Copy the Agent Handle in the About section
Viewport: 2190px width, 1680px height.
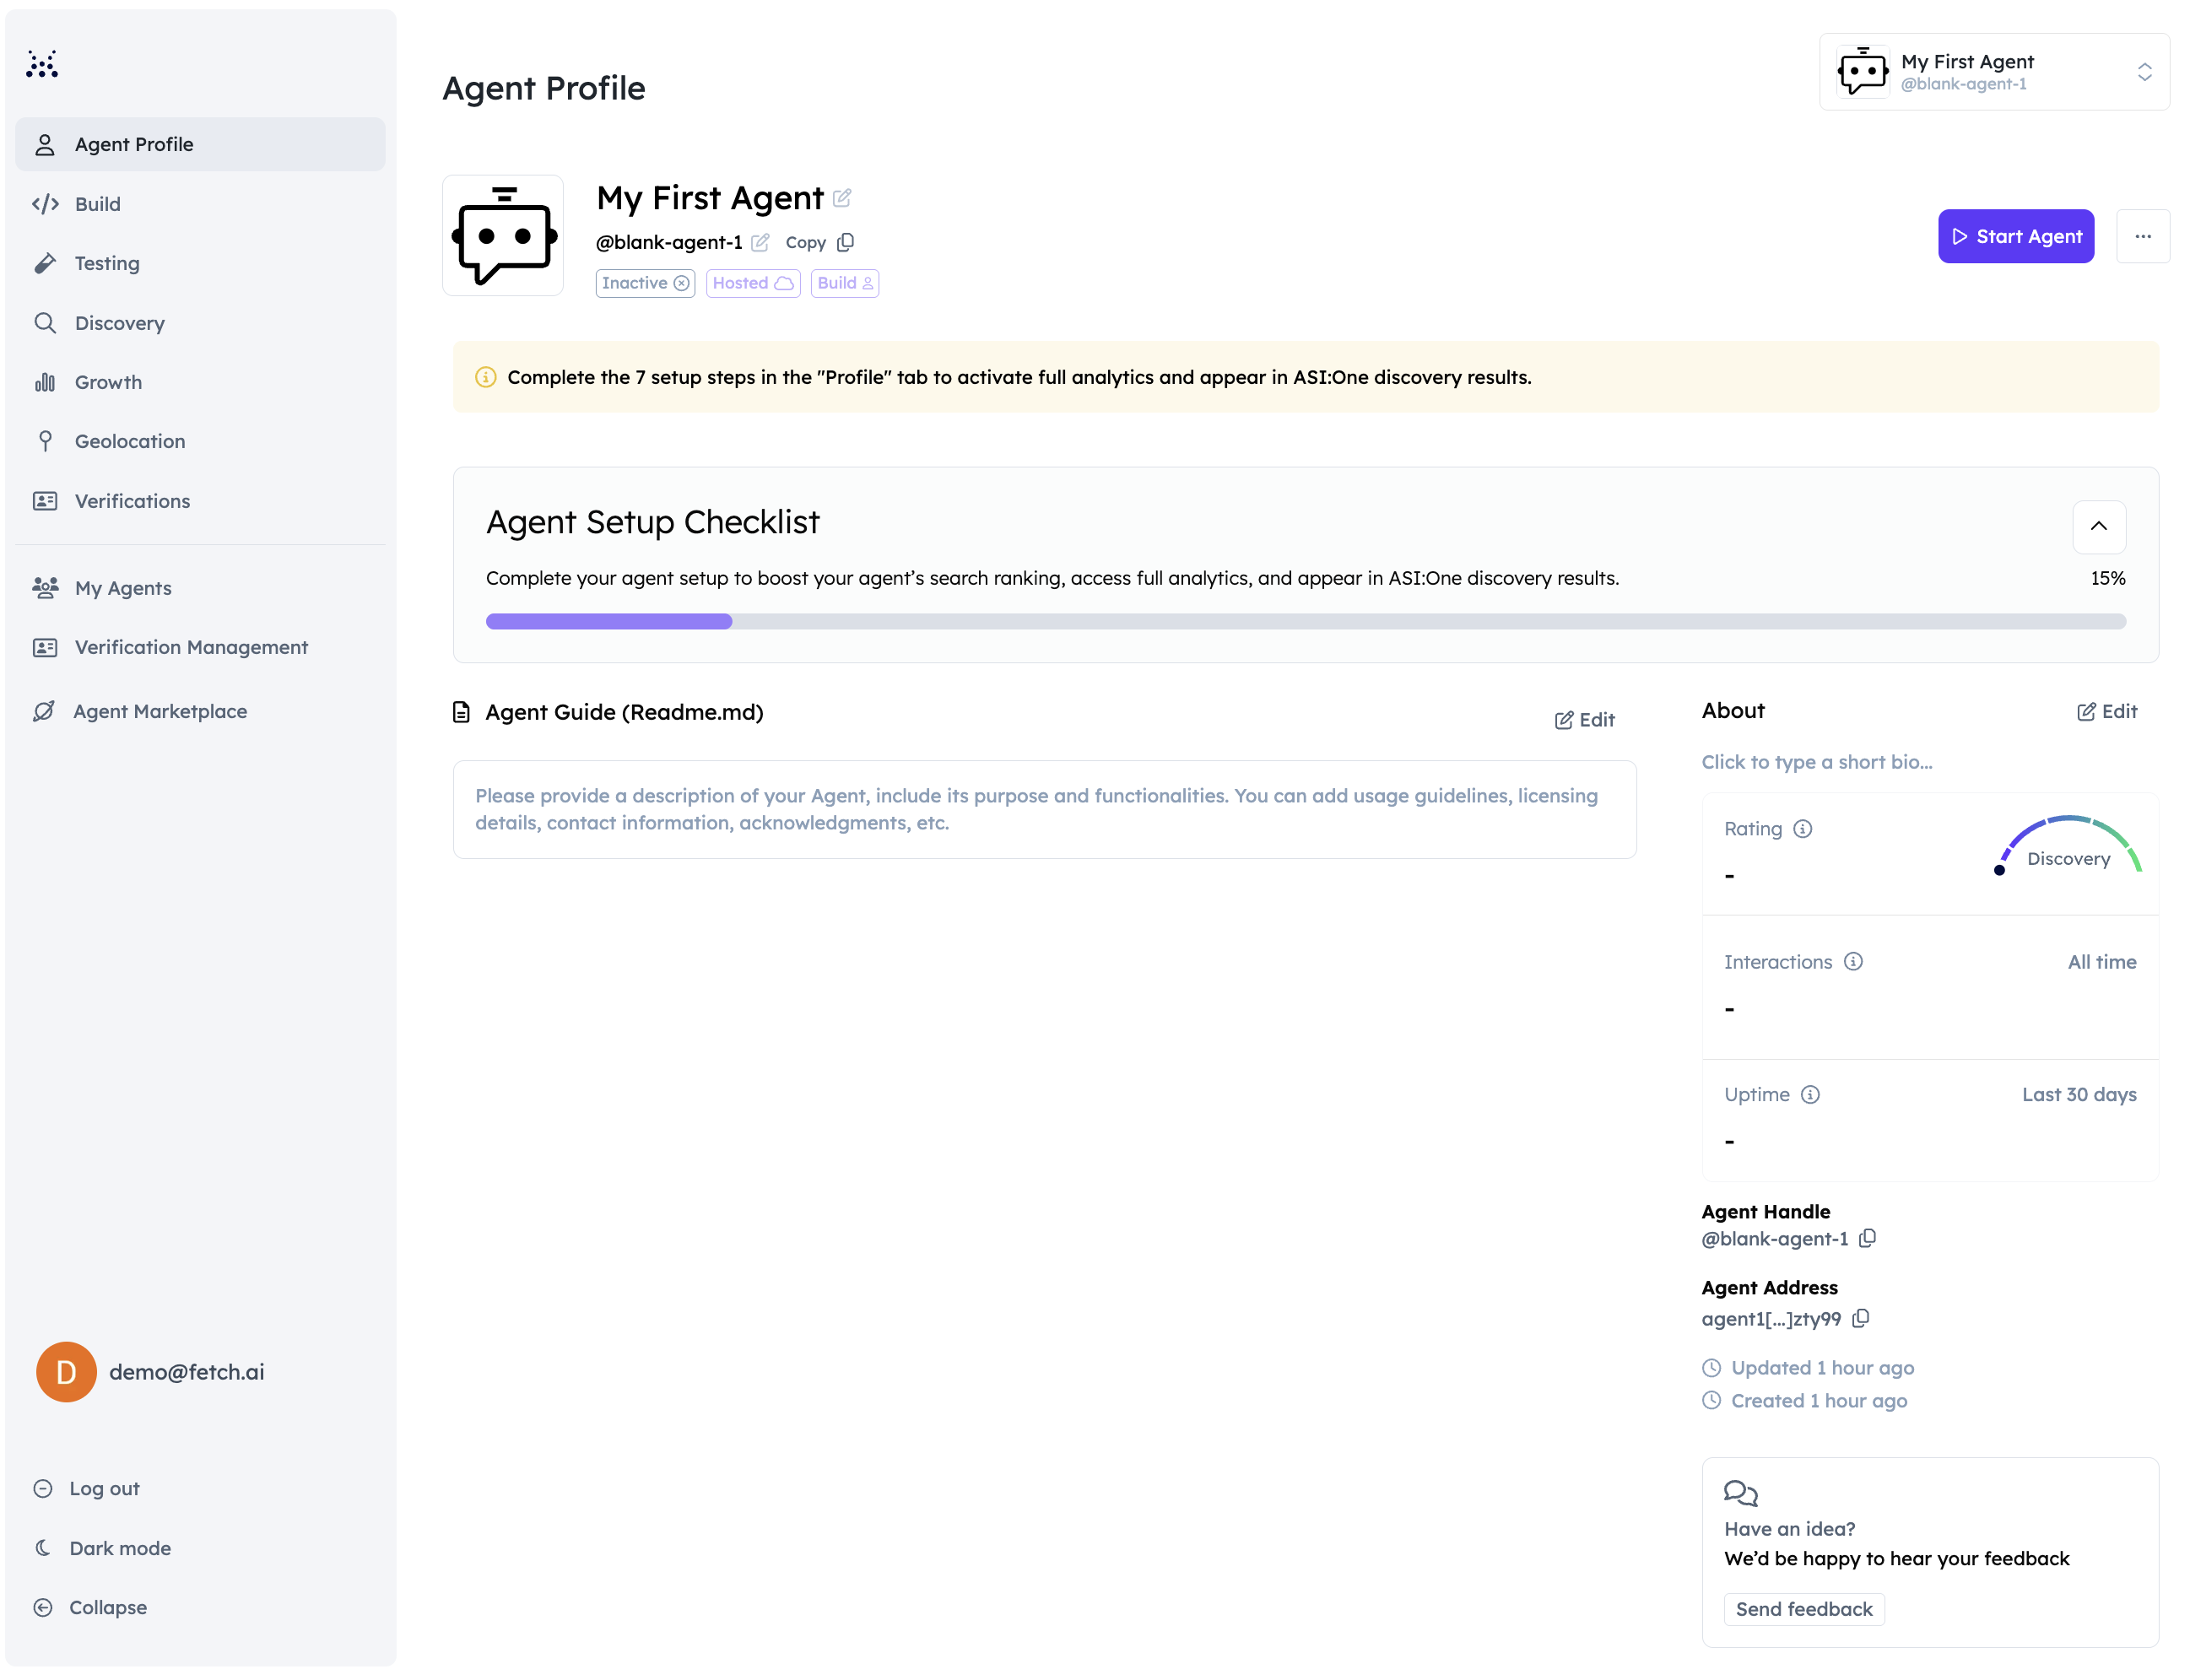pyautogui.click(x=1867, y=1238)
